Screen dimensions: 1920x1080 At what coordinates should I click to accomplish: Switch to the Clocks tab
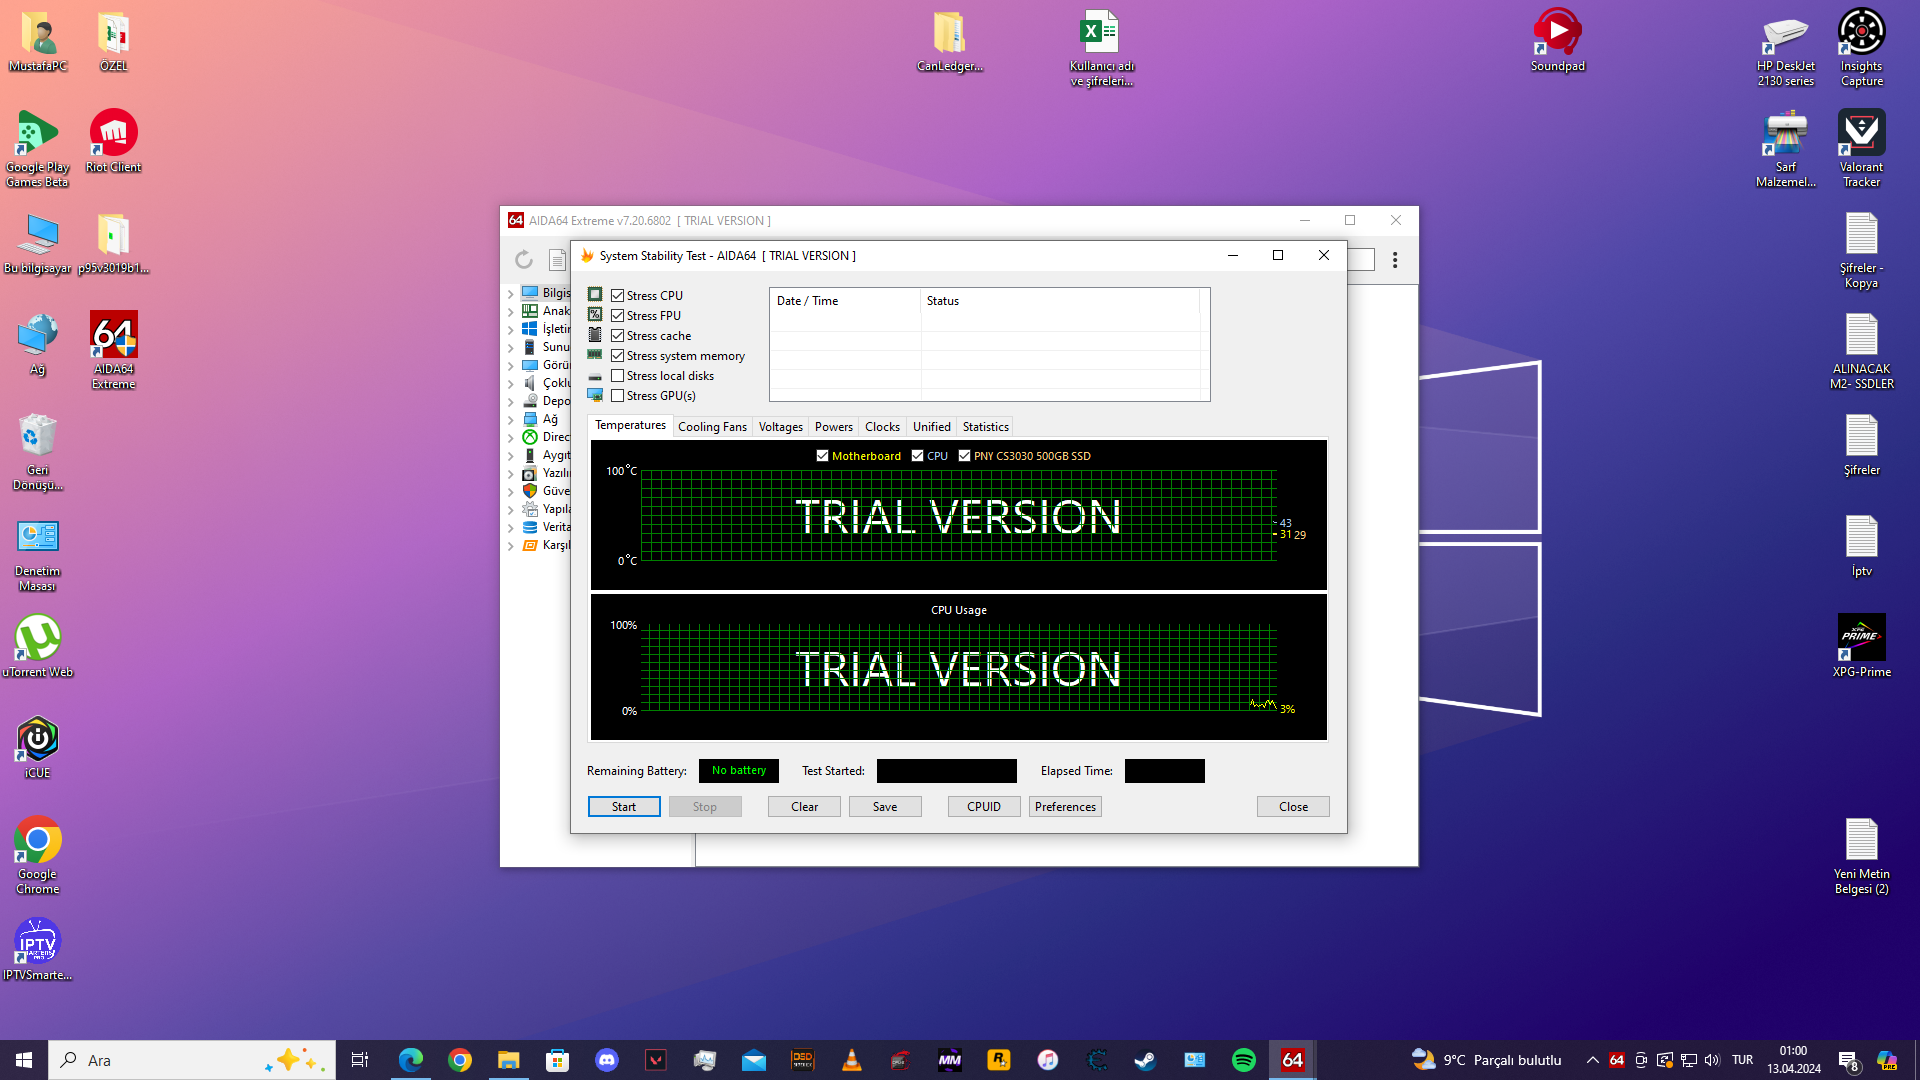point(882,427)
